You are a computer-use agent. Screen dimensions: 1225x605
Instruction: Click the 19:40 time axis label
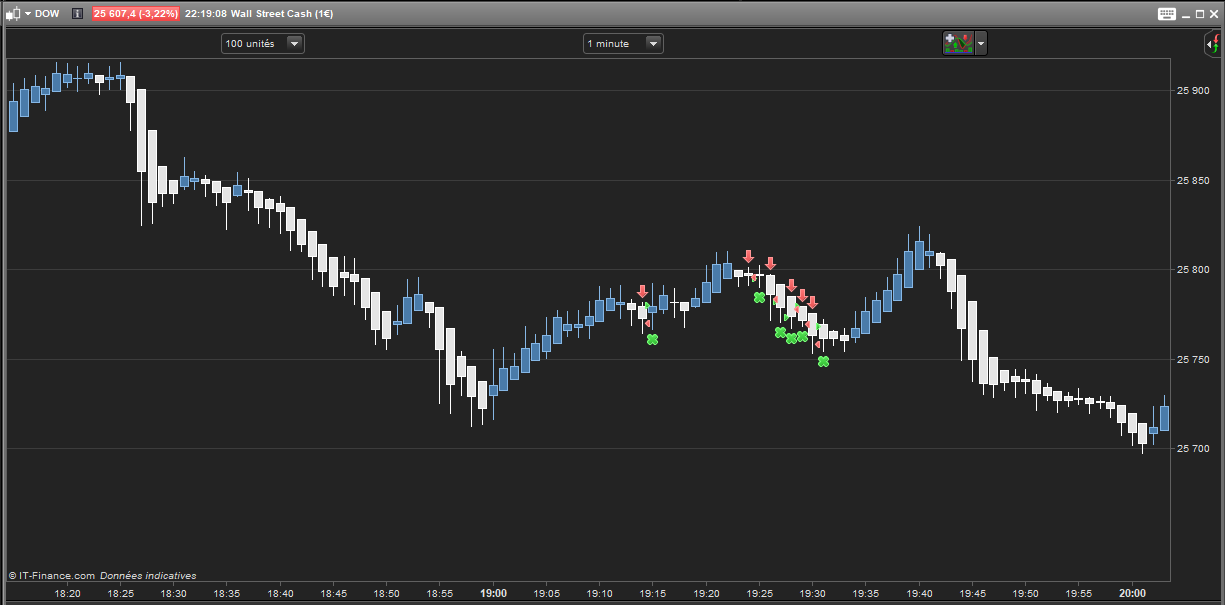[x=919, y=593]
